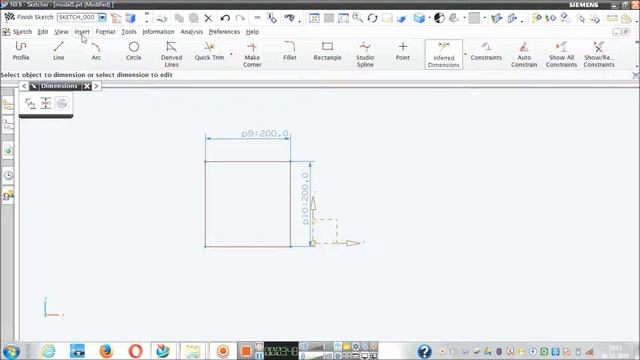Click the Dimensions bar next arrow
The height and width of the screenshot is (360, 640).
97,86
